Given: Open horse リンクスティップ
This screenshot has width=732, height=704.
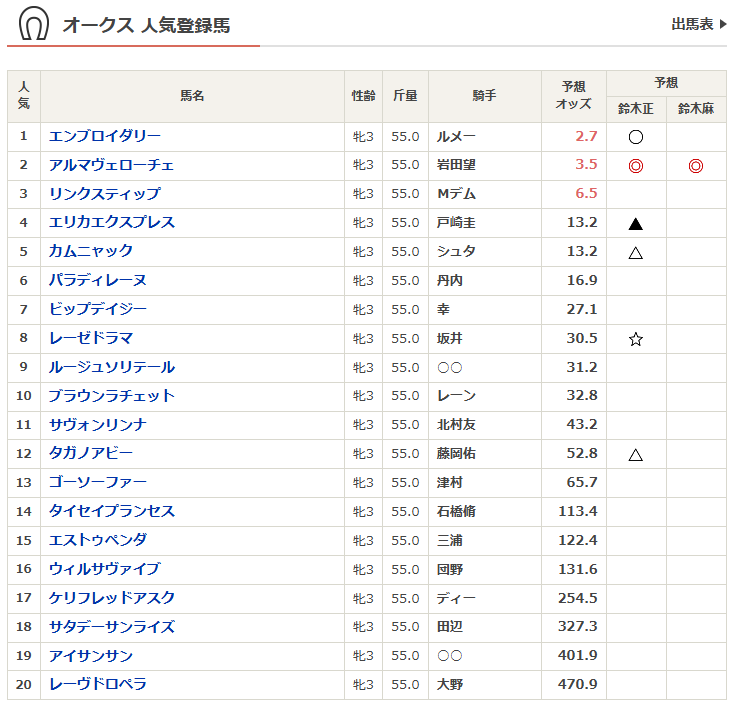Looking at the screenshot, I should pos(105,194).
